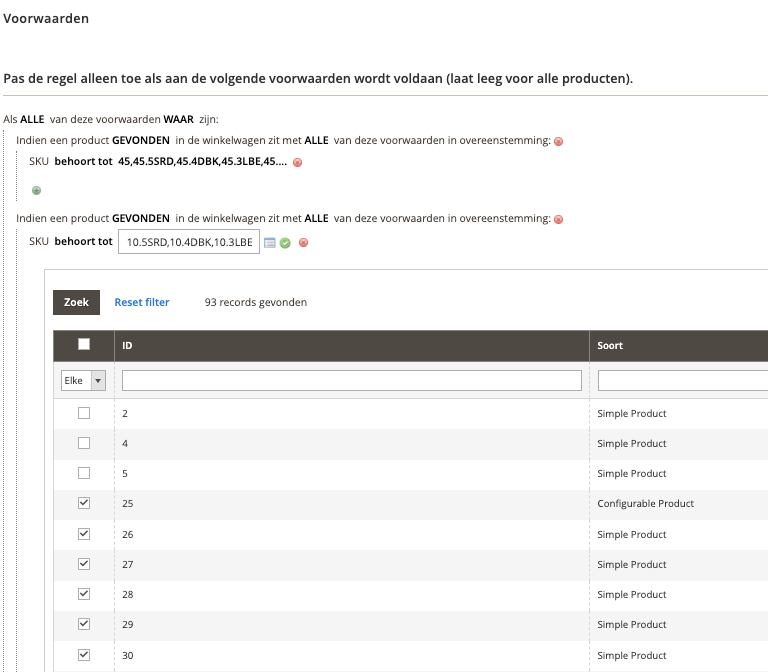Sort grid by Soort column header
This screenshot has height=672, width=768.
click(x=610, y=346)
